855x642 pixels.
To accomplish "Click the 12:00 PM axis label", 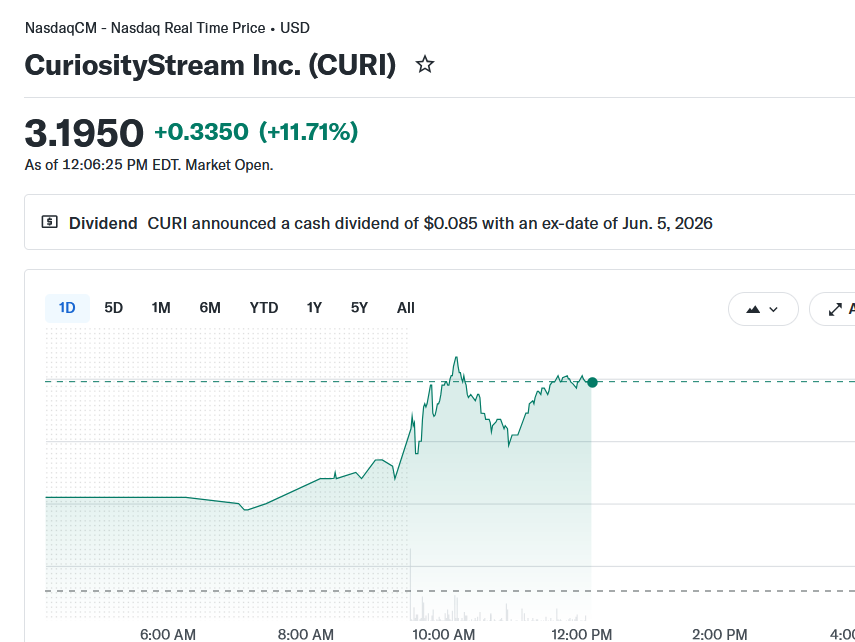I will pyautogui.click(x=581, y=634).
